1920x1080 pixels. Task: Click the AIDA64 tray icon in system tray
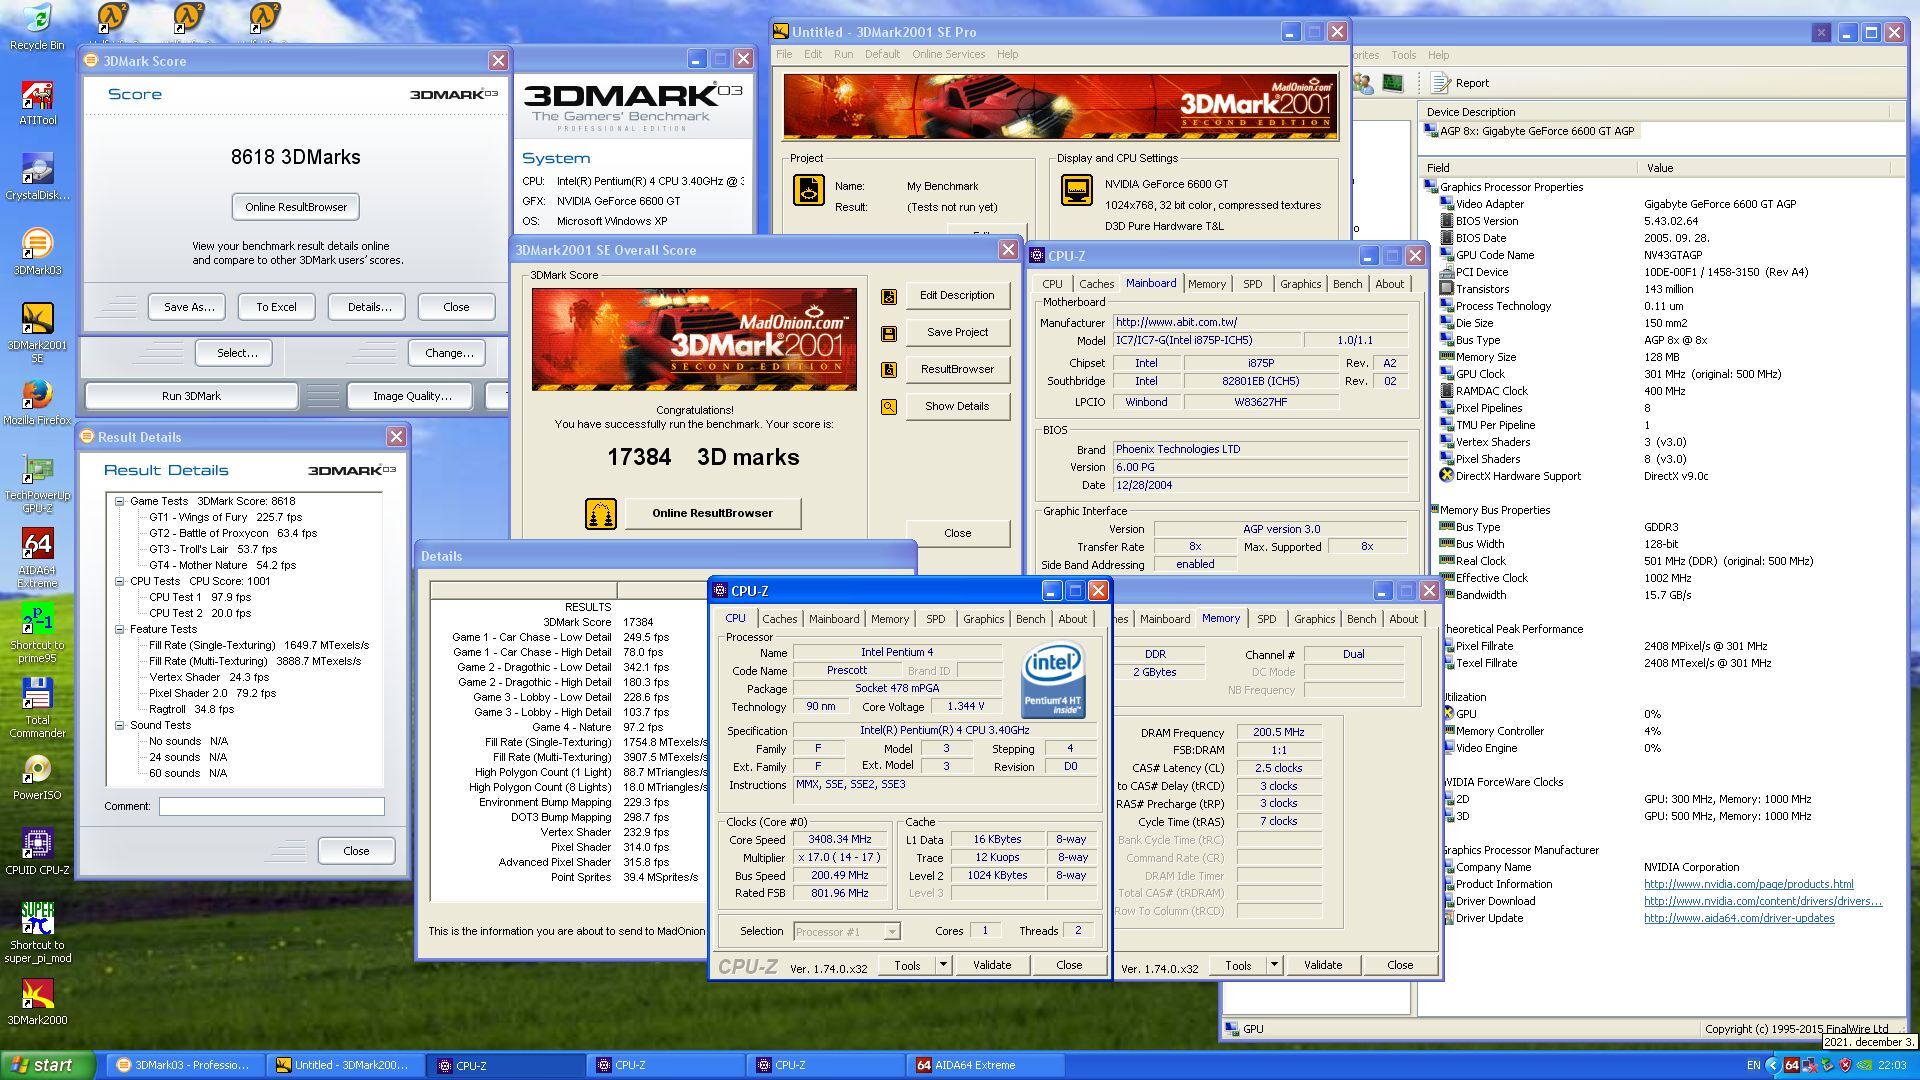(1792, 1065)
